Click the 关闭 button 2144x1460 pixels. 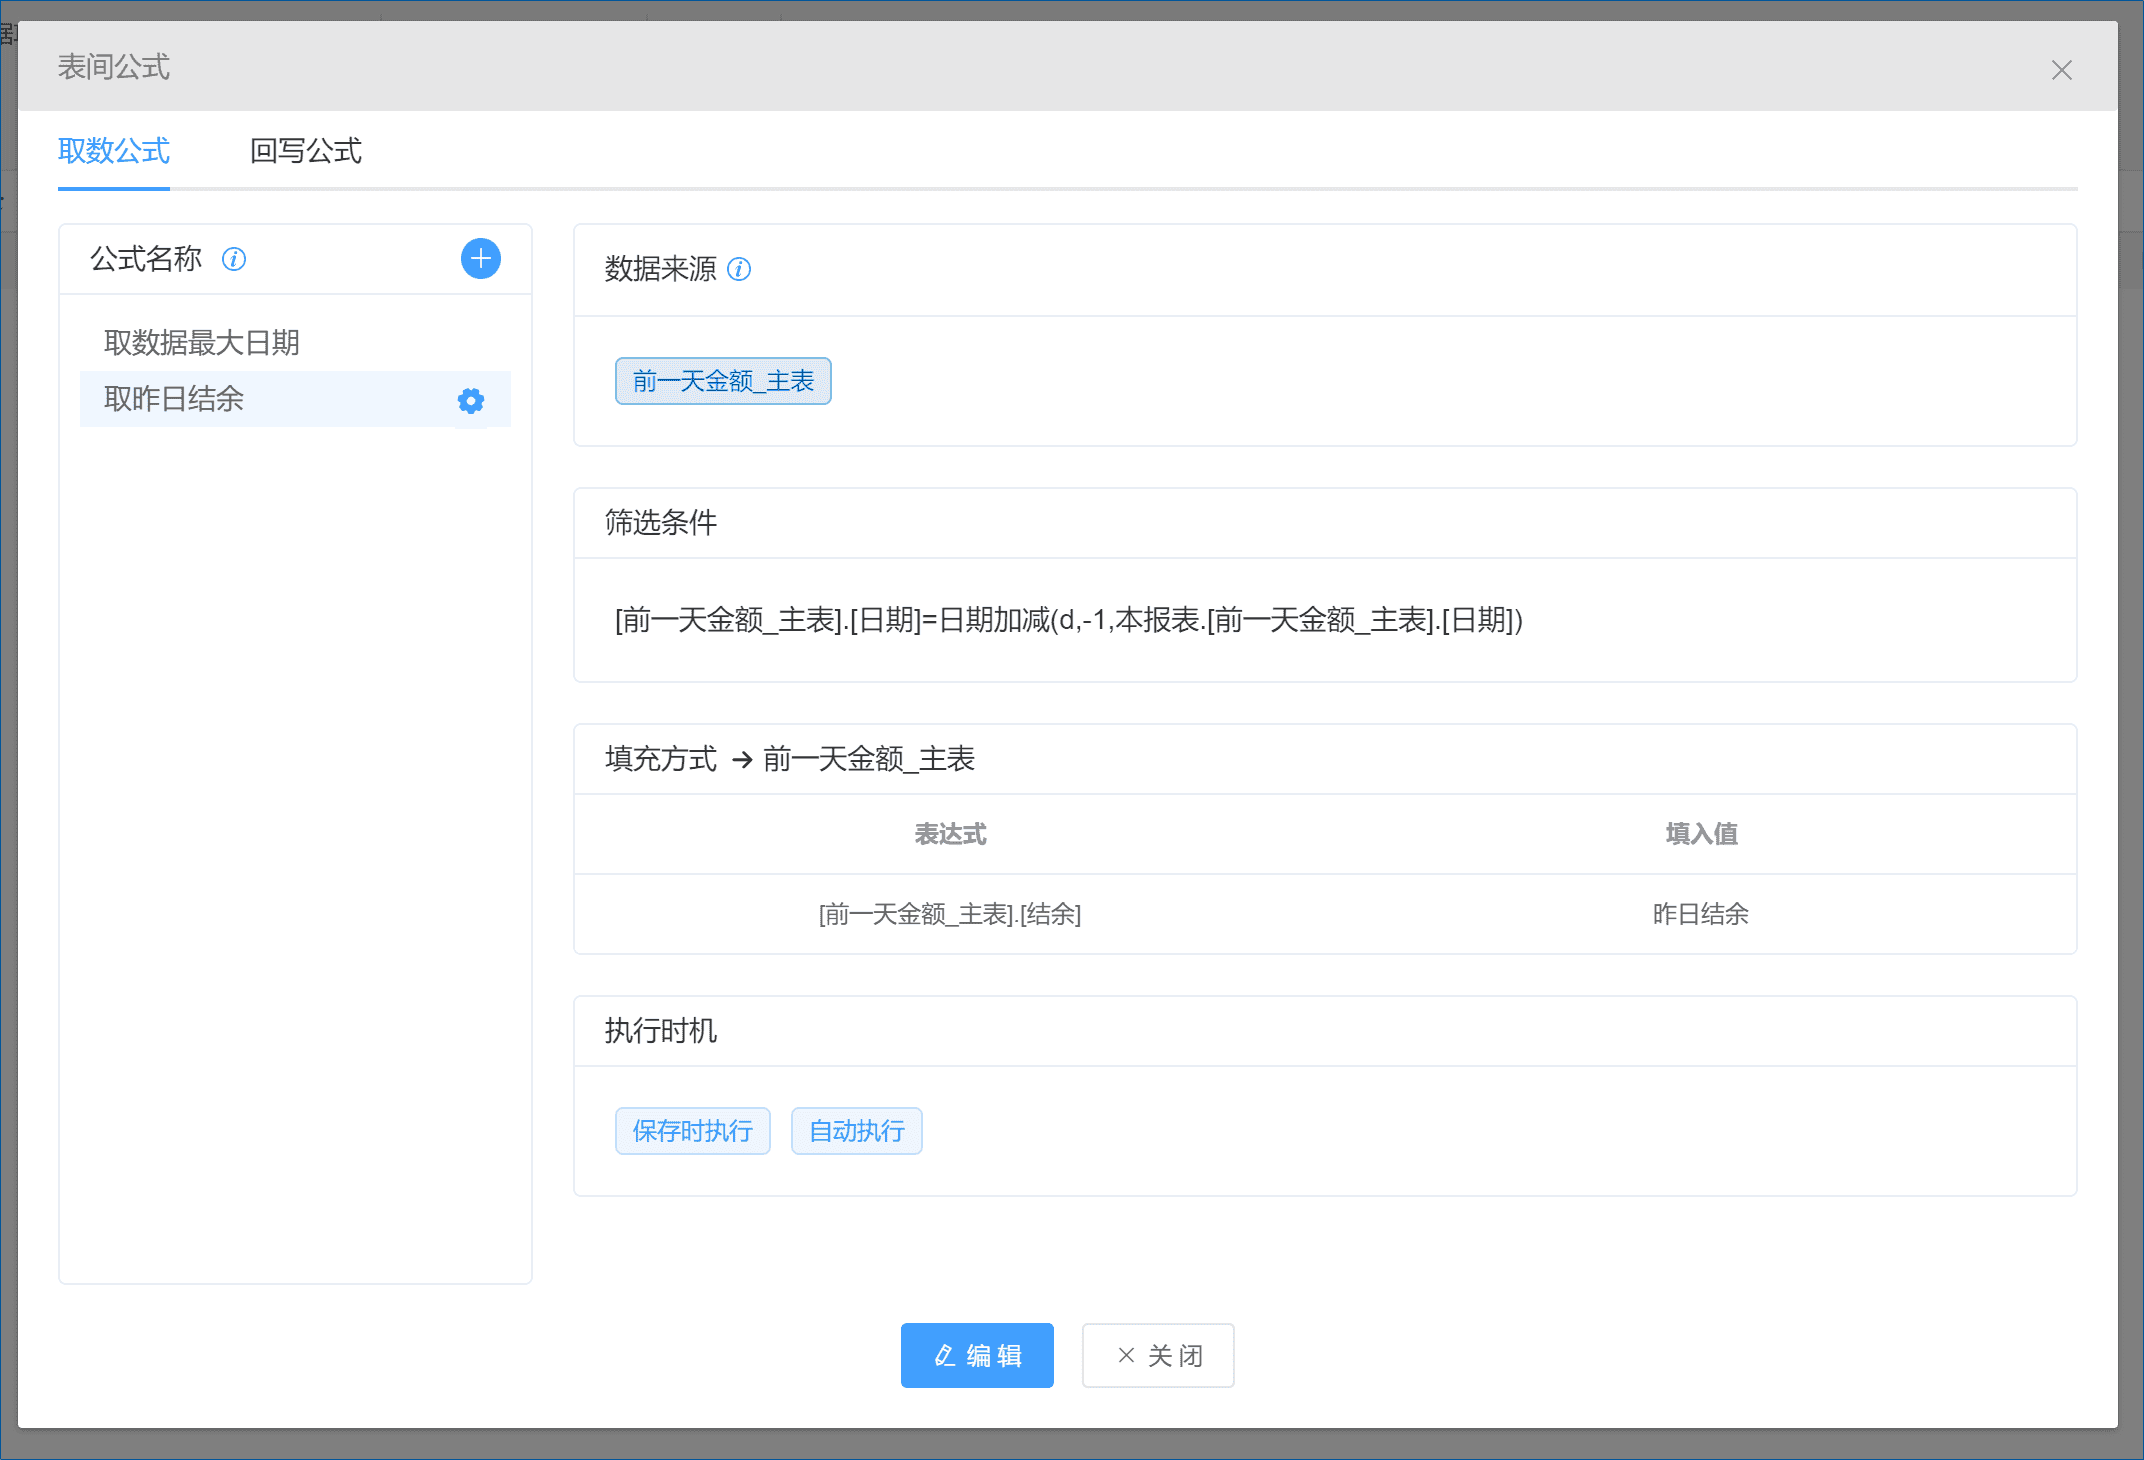(x=1158, y=1355)
